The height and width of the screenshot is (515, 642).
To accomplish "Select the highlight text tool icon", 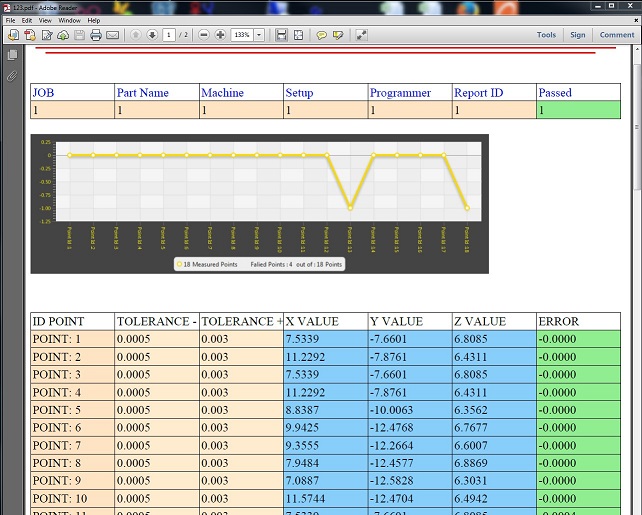I will click(x=338, y=35).
